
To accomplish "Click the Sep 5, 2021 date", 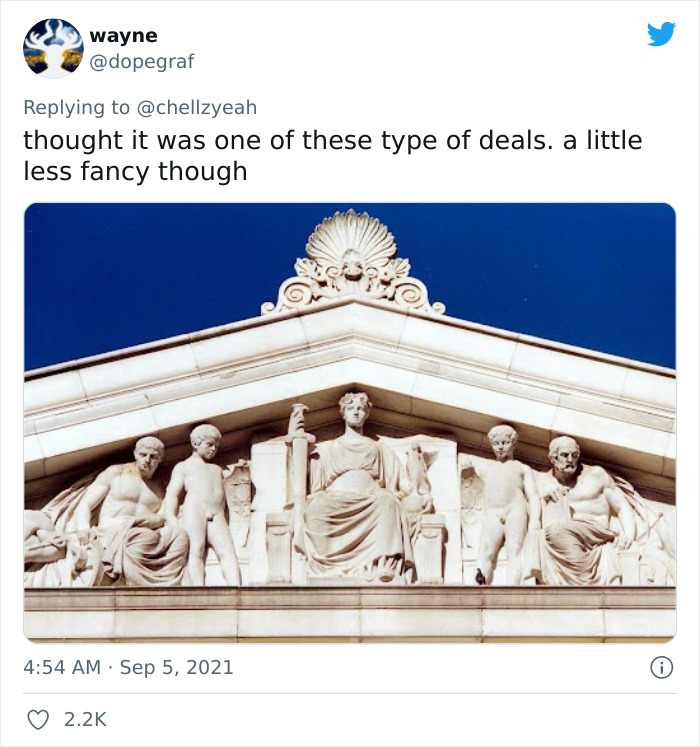I will (176, 667).
